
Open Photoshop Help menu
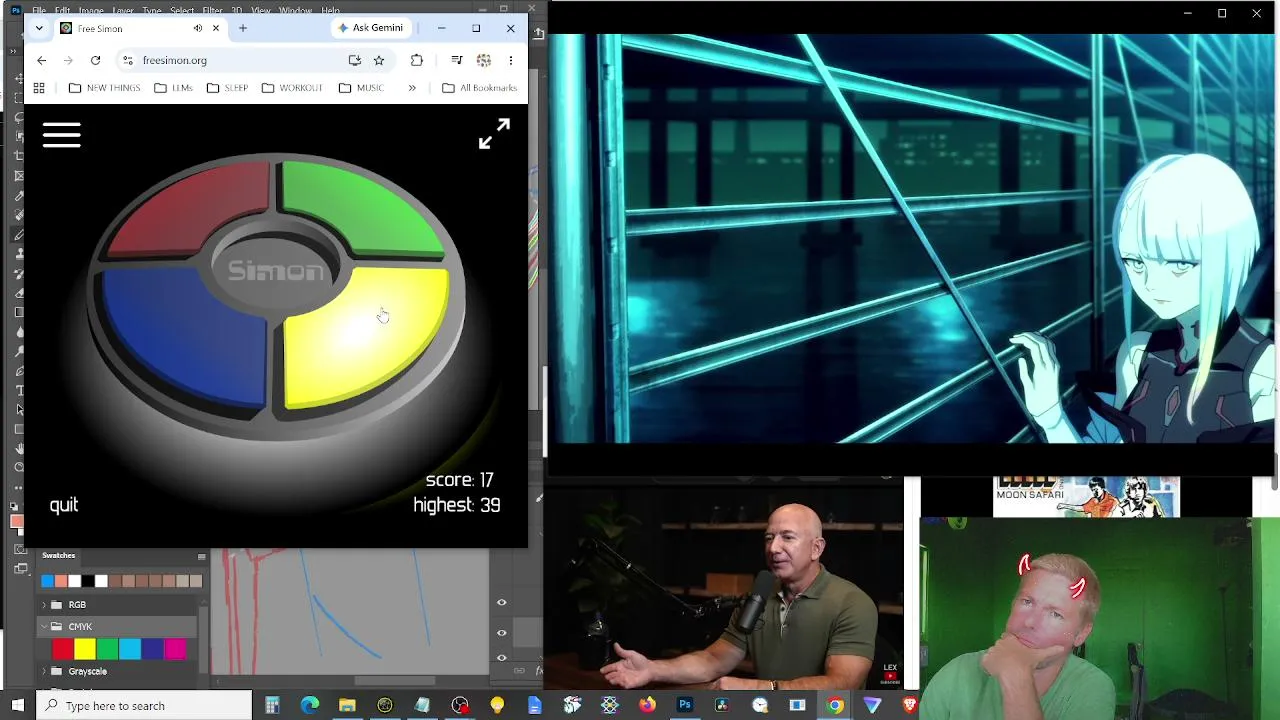tap(330, 10)
